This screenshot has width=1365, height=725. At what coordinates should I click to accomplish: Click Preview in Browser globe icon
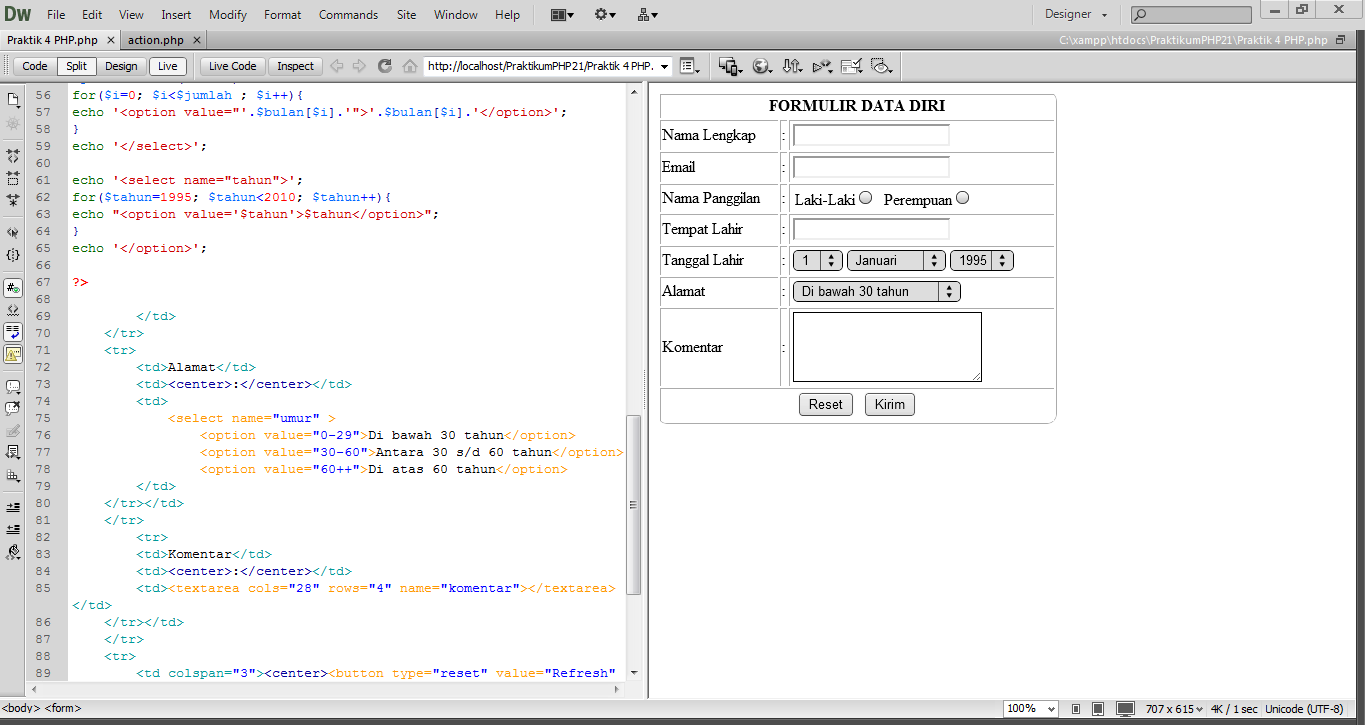pos(763,66)
